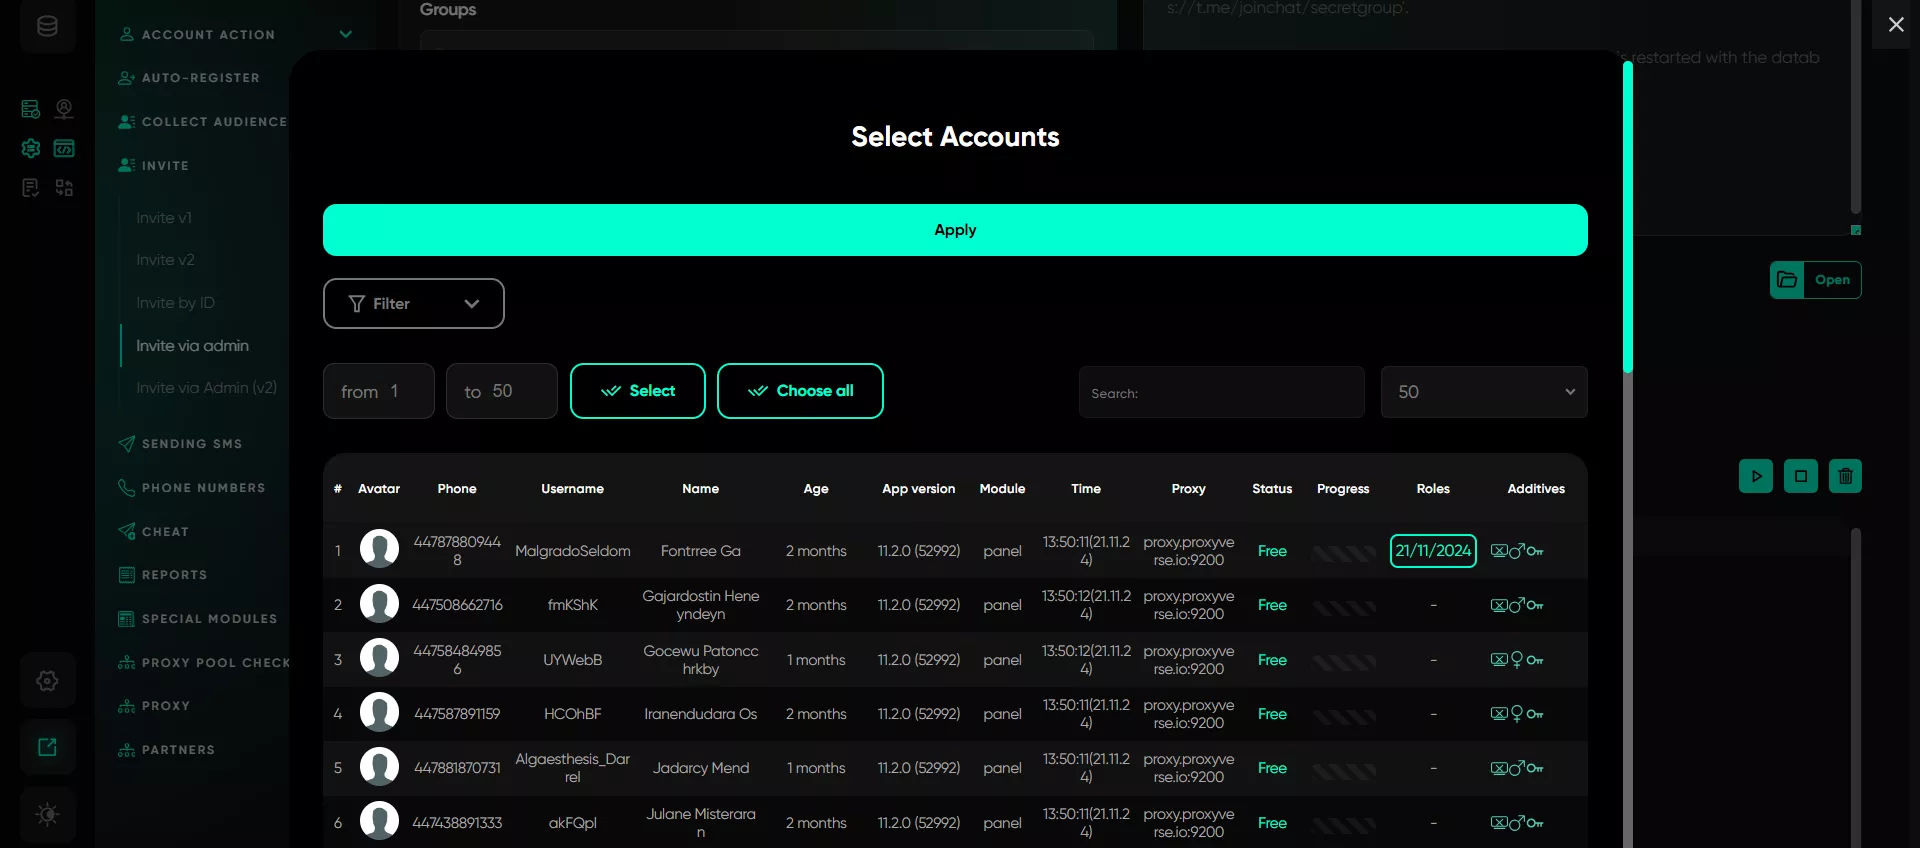
Task: Select Invite v1
Action: click(x=164, y=218)
